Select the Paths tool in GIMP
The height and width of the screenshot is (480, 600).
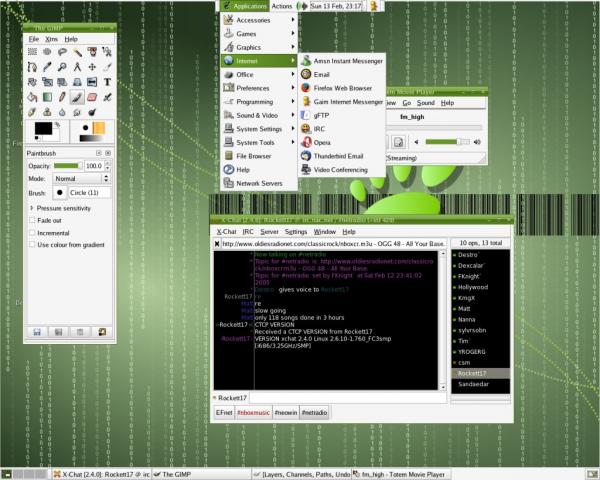[33, 67]
